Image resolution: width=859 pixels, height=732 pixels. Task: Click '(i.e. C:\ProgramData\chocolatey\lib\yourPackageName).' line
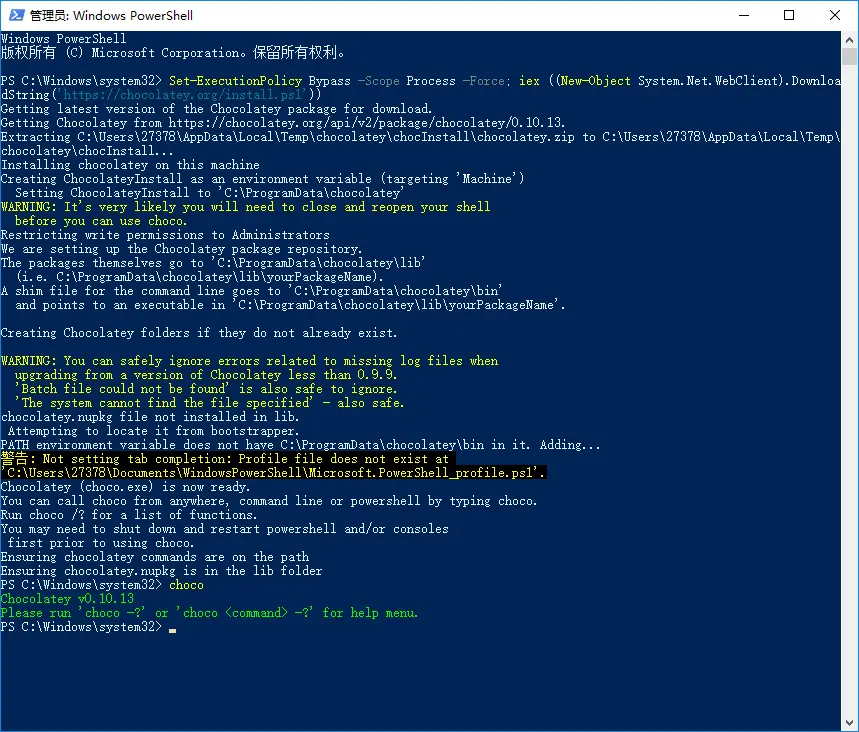pyautogui.click(x=199, y=277)
